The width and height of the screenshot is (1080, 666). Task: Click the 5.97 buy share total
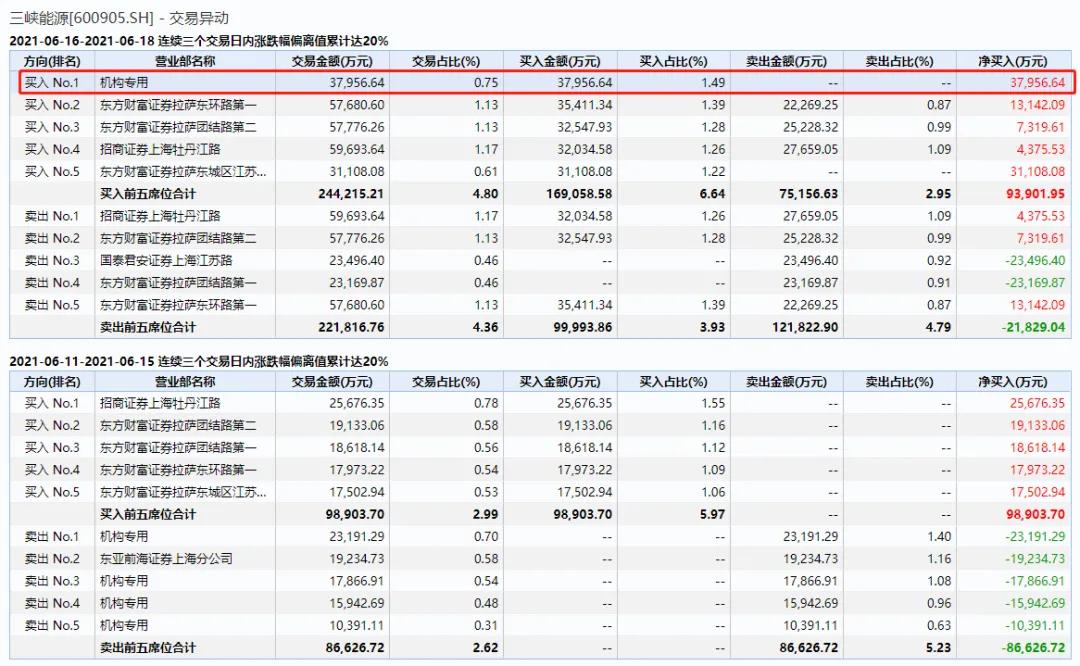click(x=712, y=514)
